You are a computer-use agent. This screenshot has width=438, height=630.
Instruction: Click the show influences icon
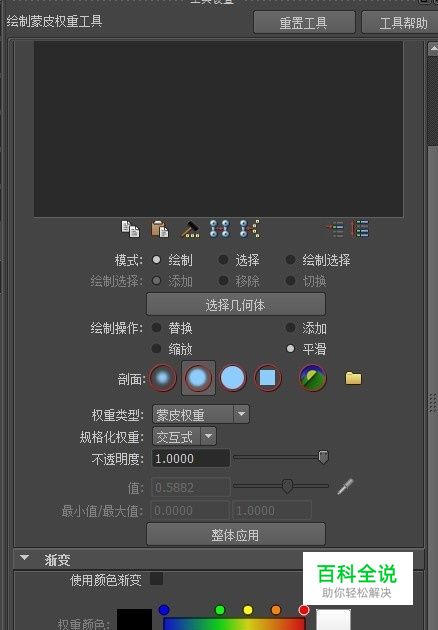pos(250,229)
